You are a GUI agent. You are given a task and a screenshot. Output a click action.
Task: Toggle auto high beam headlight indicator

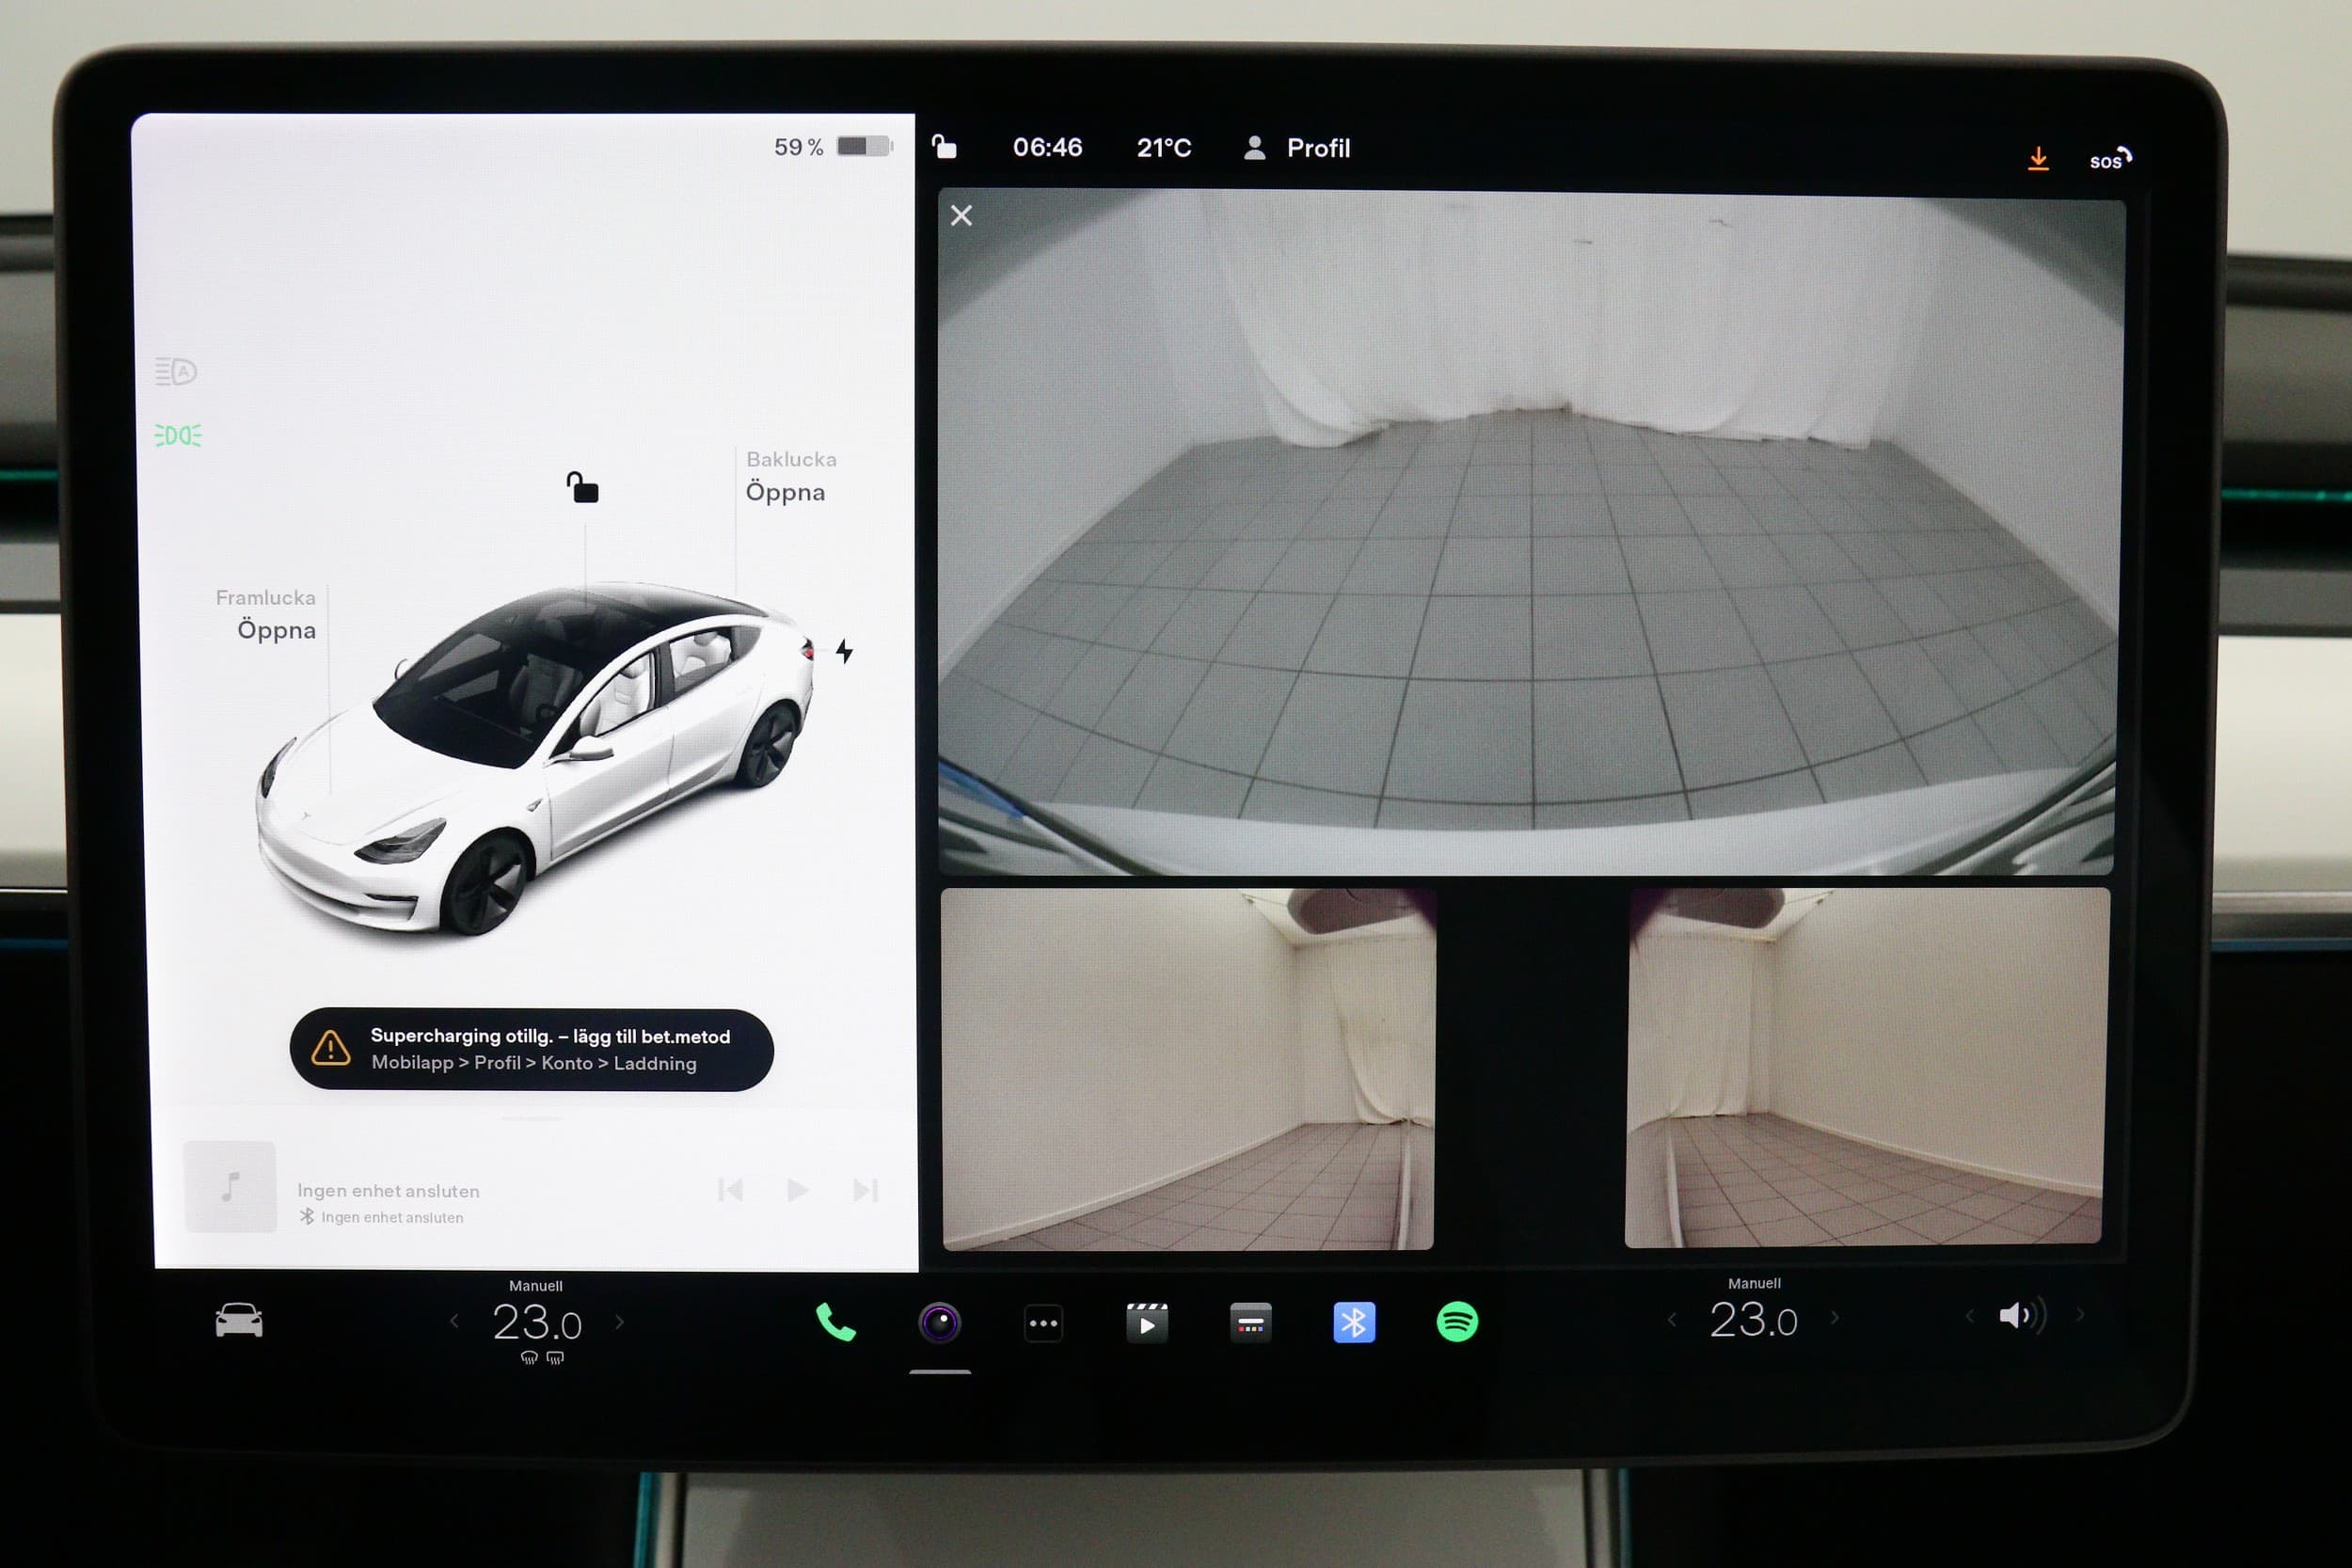(176, 372)
